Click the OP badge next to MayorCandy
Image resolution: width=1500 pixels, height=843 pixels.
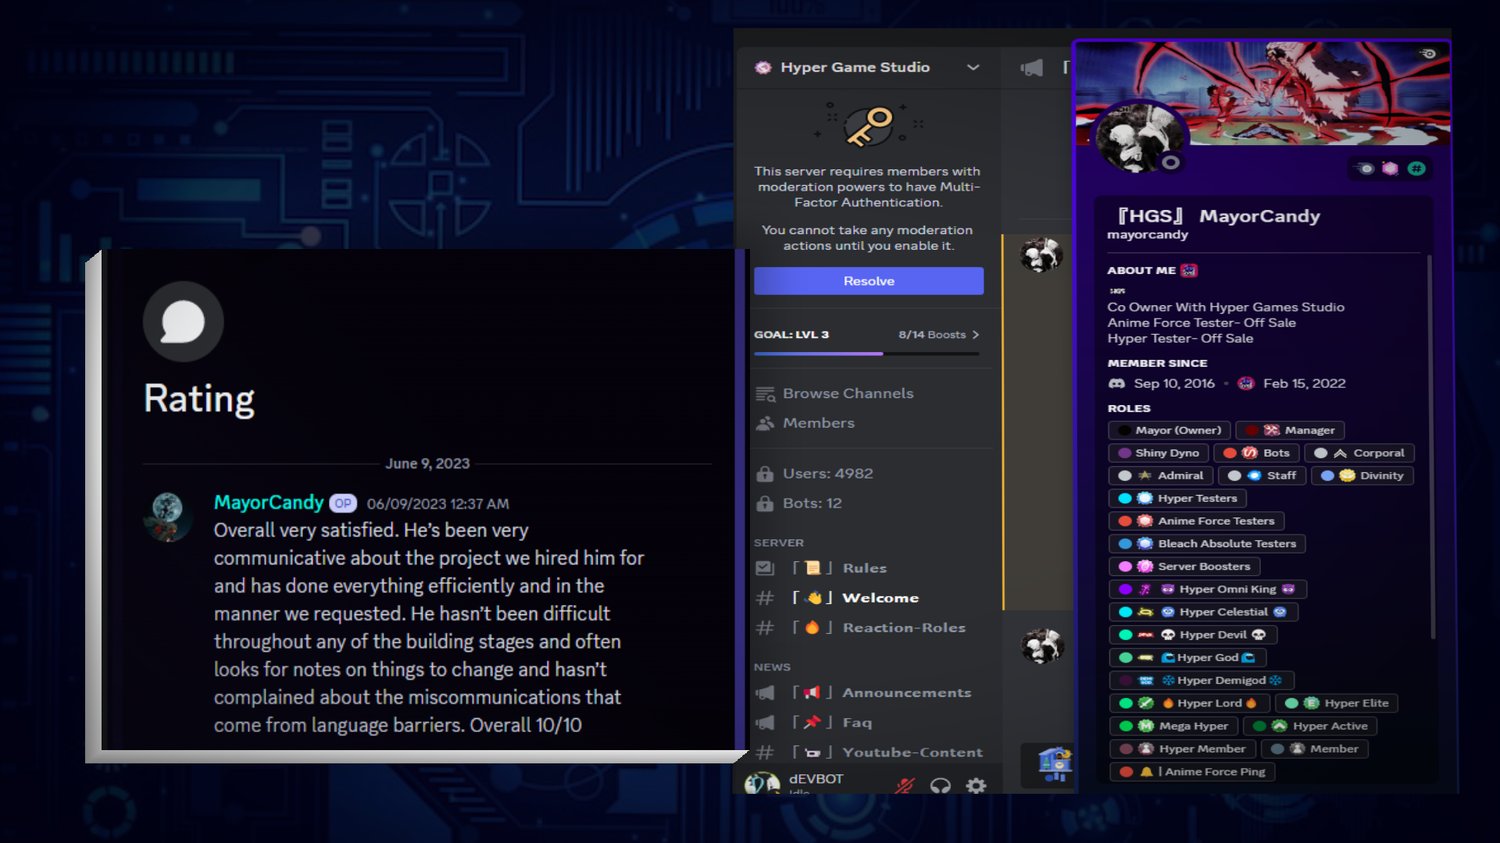343,503
